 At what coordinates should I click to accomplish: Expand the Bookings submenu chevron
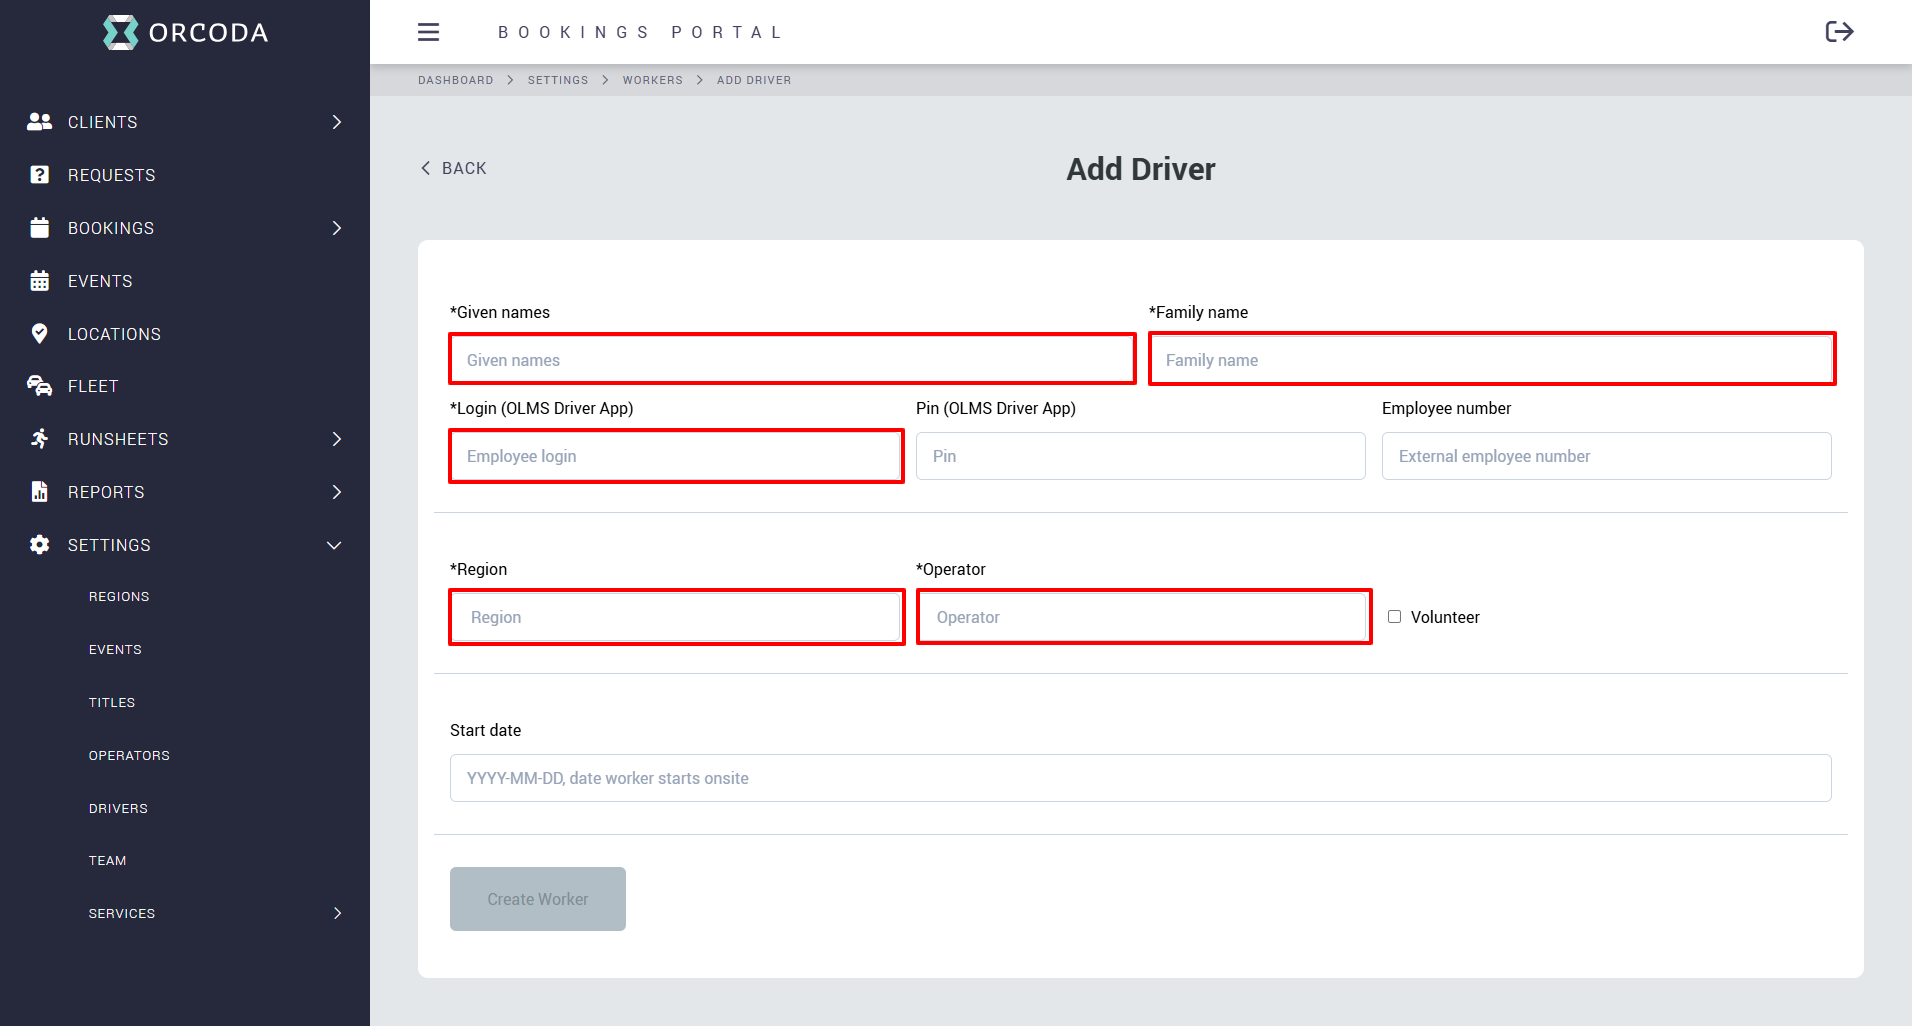tap(337, 228)
